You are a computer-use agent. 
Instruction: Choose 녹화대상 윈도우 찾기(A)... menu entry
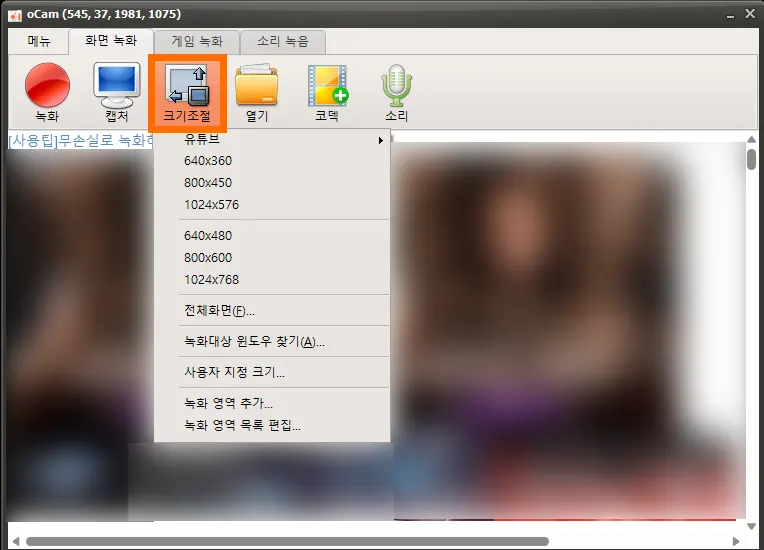coord(272,341)
